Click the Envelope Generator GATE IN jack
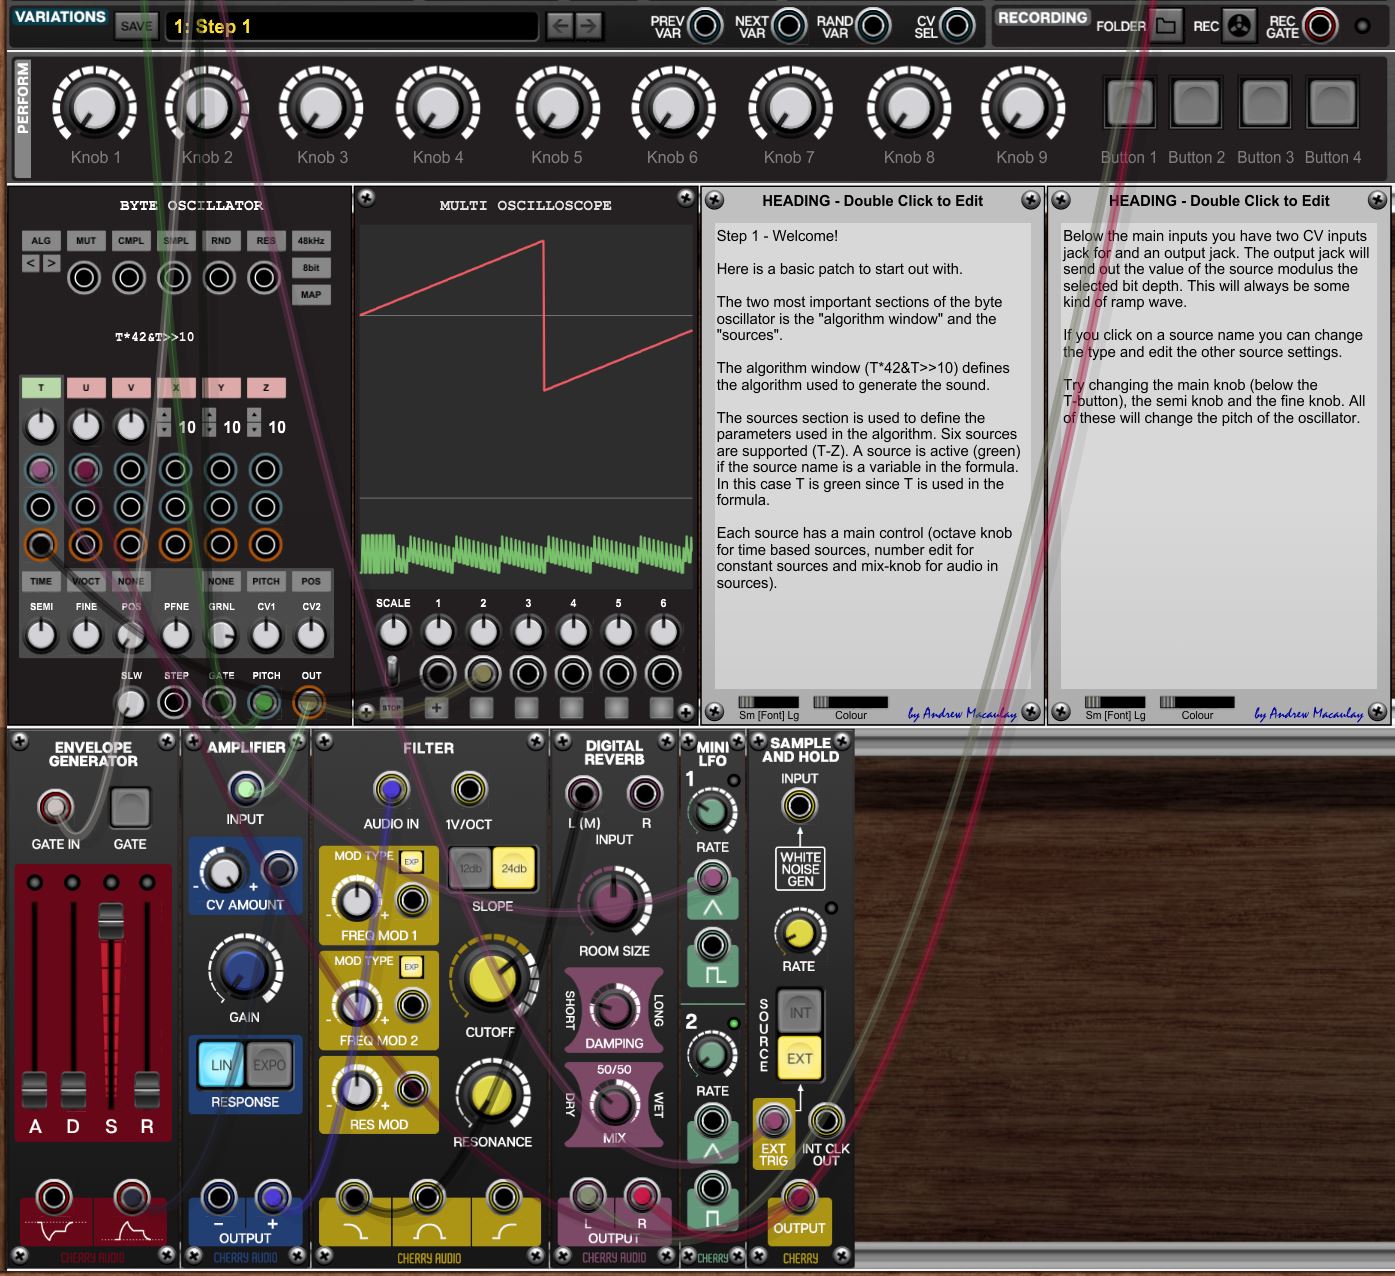This screenshot has width=1395, height=1276. pos(55,807)
